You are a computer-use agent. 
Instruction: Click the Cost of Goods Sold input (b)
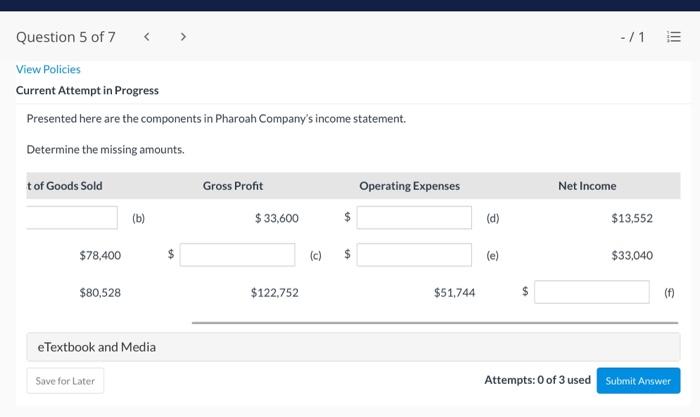(x=72, y=217)
